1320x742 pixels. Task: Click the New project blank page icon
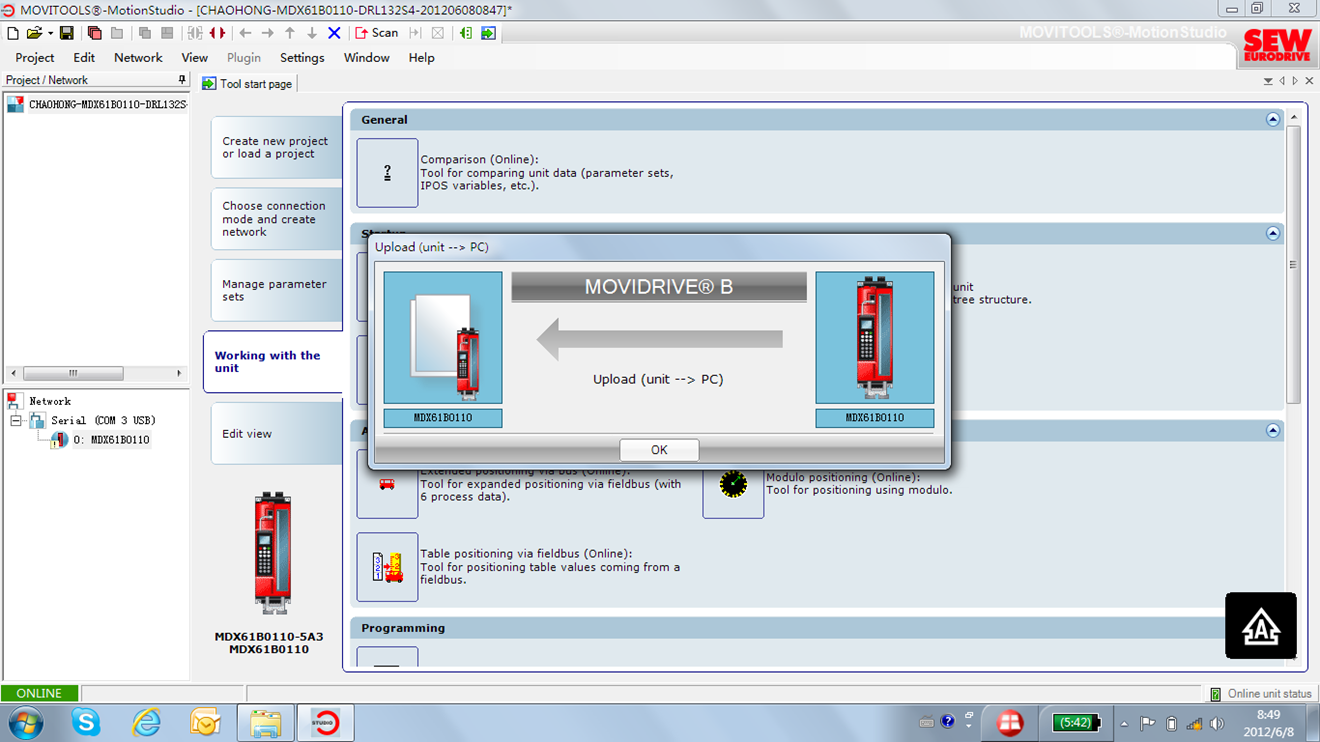point(13,33)
